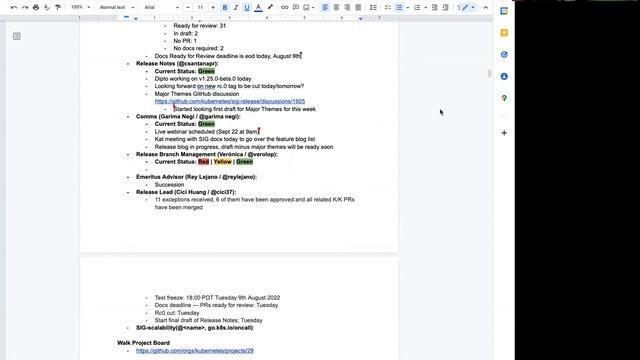Open Tasks in the side panel

click(504, 54)
